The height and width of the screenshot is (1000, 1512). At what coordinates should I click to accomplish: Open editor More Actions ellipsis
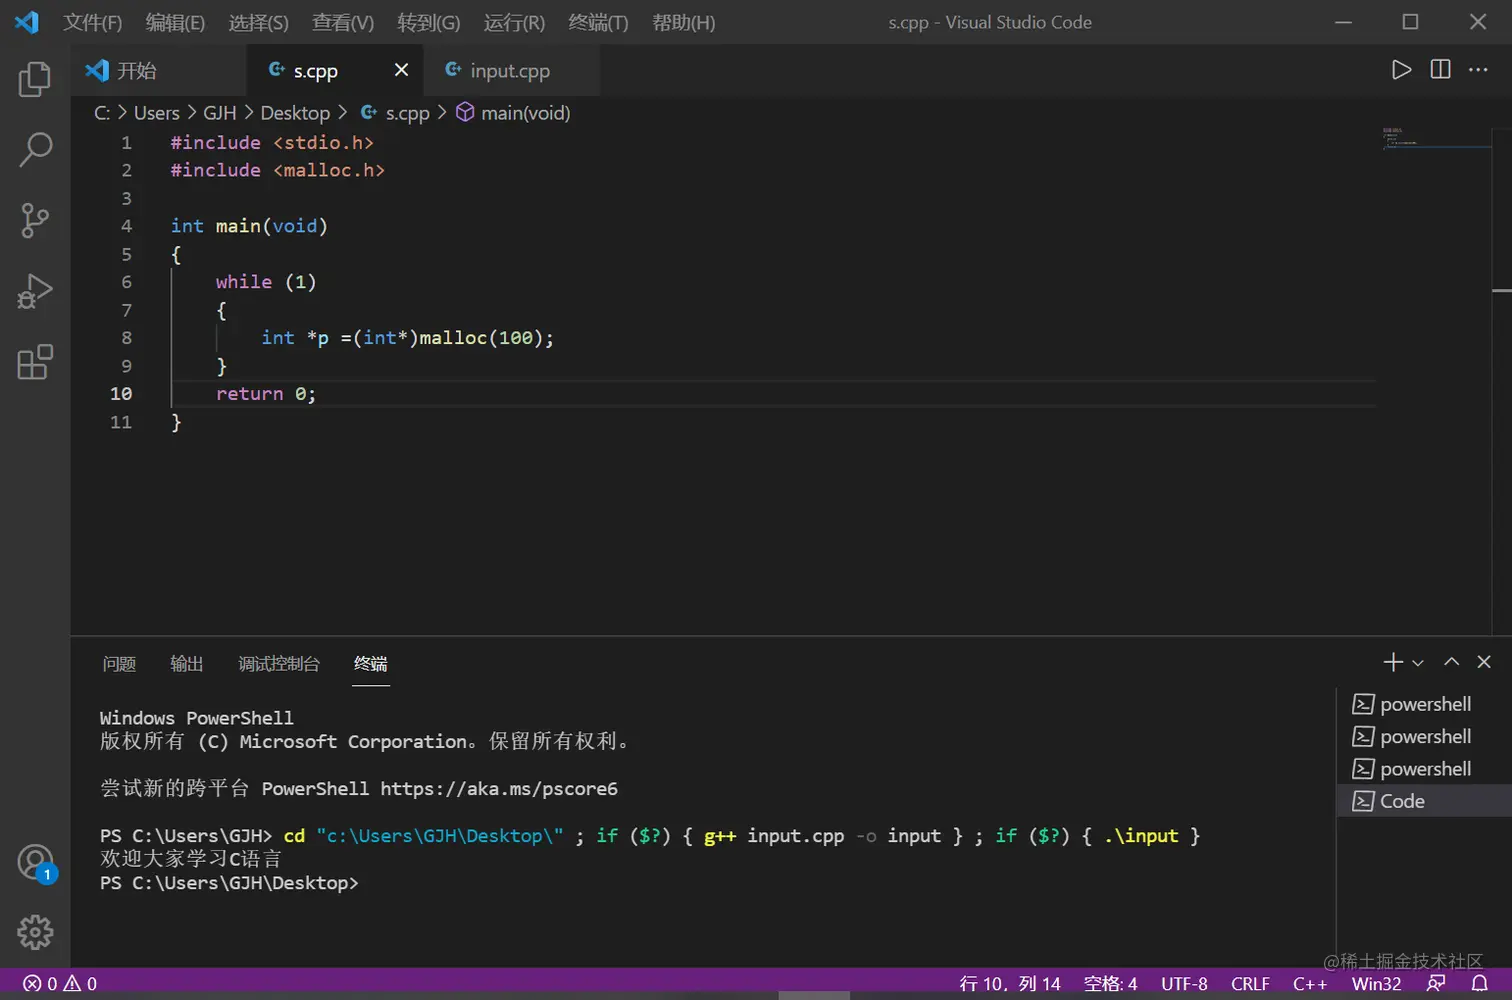point(1478,70)
